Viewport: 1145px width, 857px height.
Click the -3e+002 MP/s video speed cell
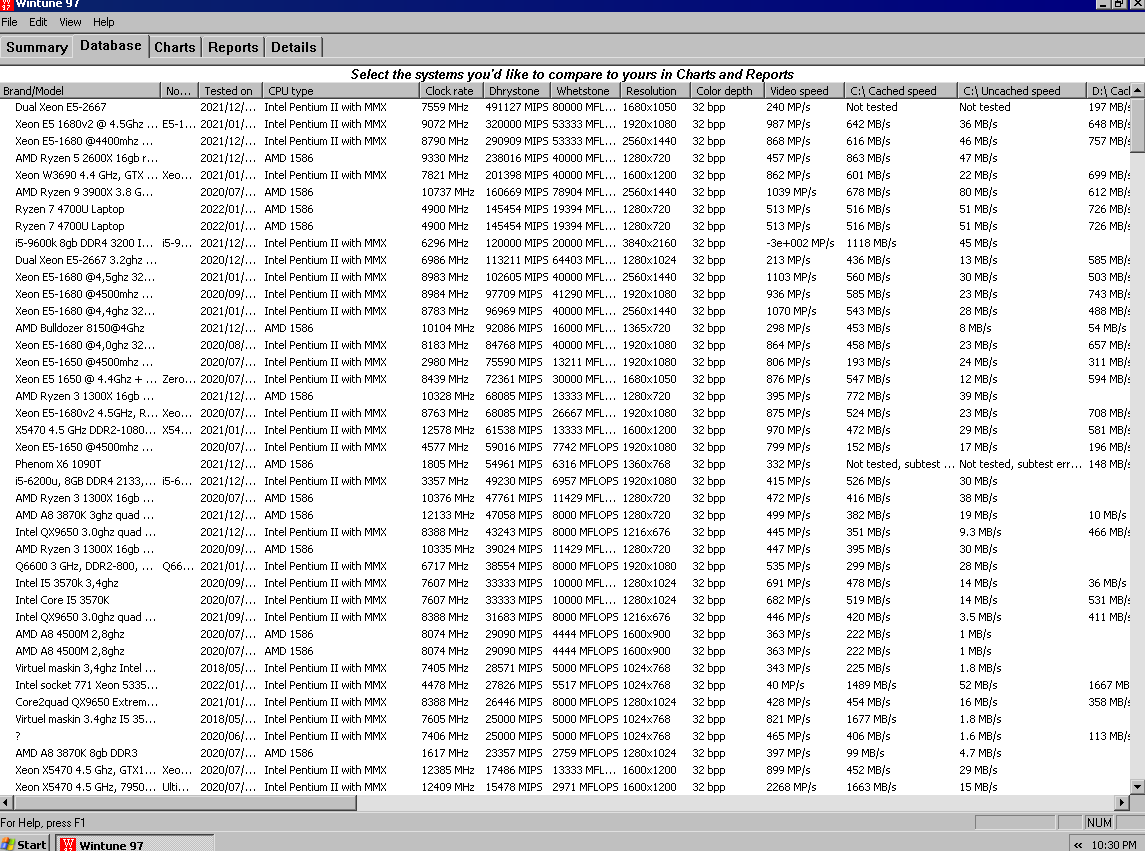[x=800, y=243]
